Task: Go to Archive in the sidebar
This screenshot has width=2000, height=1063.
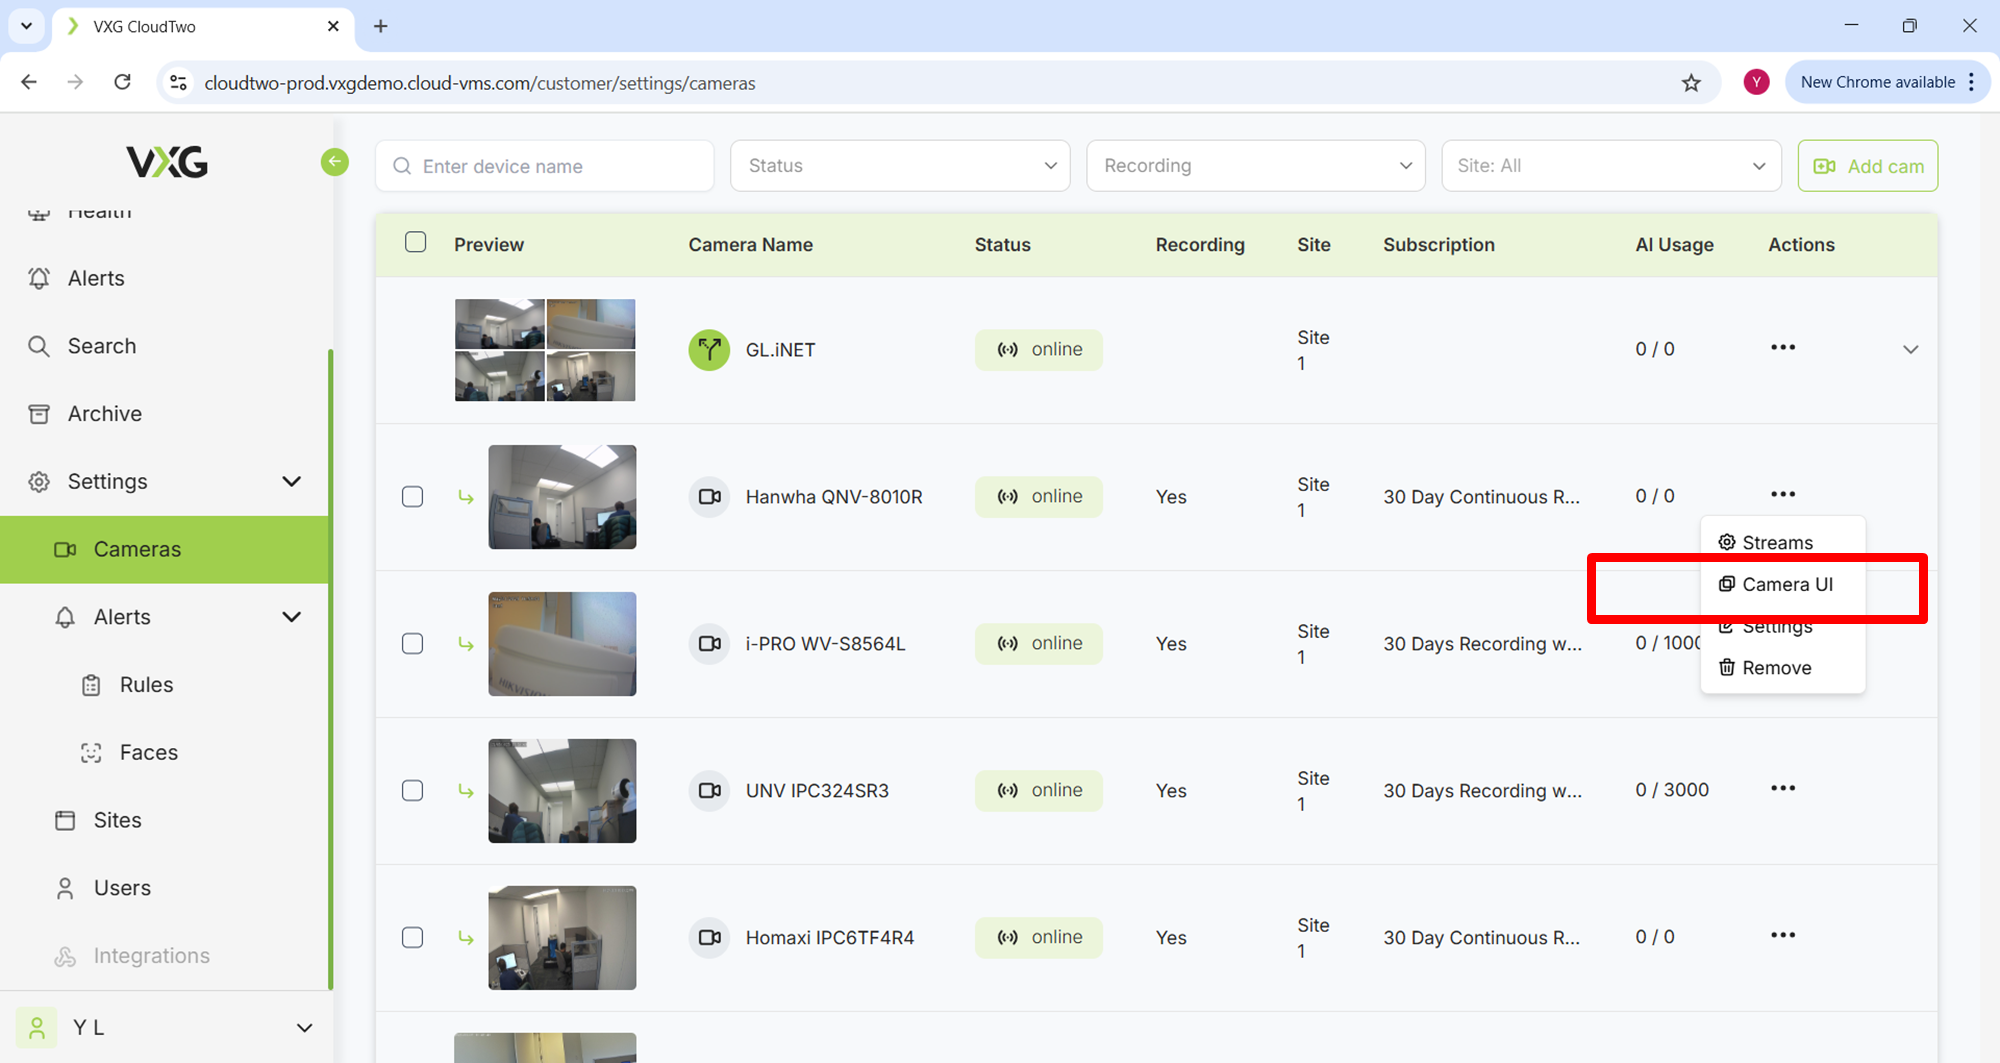Action: click(104, 414)
